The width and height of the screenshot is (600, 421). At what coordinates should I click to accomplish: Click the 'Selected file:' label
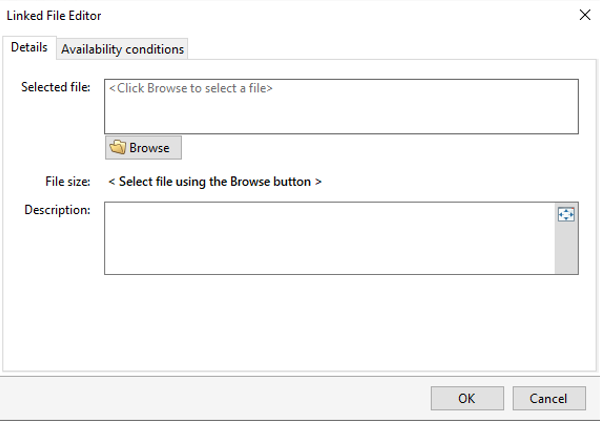tap(56, 87)
